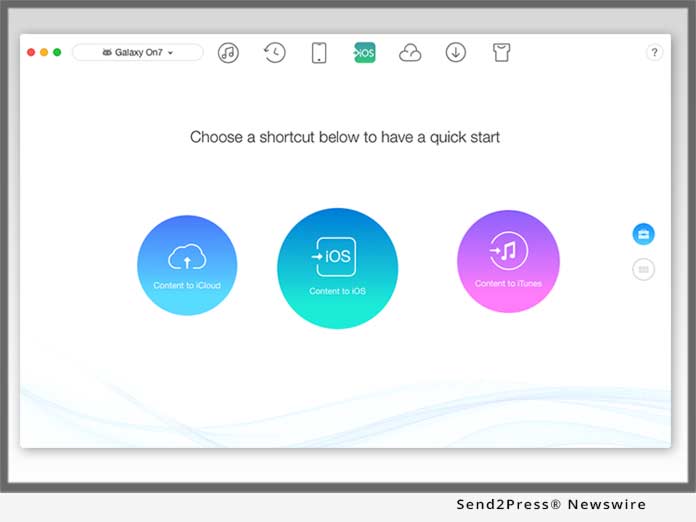696x522 pixels.
Task: Close the window with red button
Action: point(31,52)
